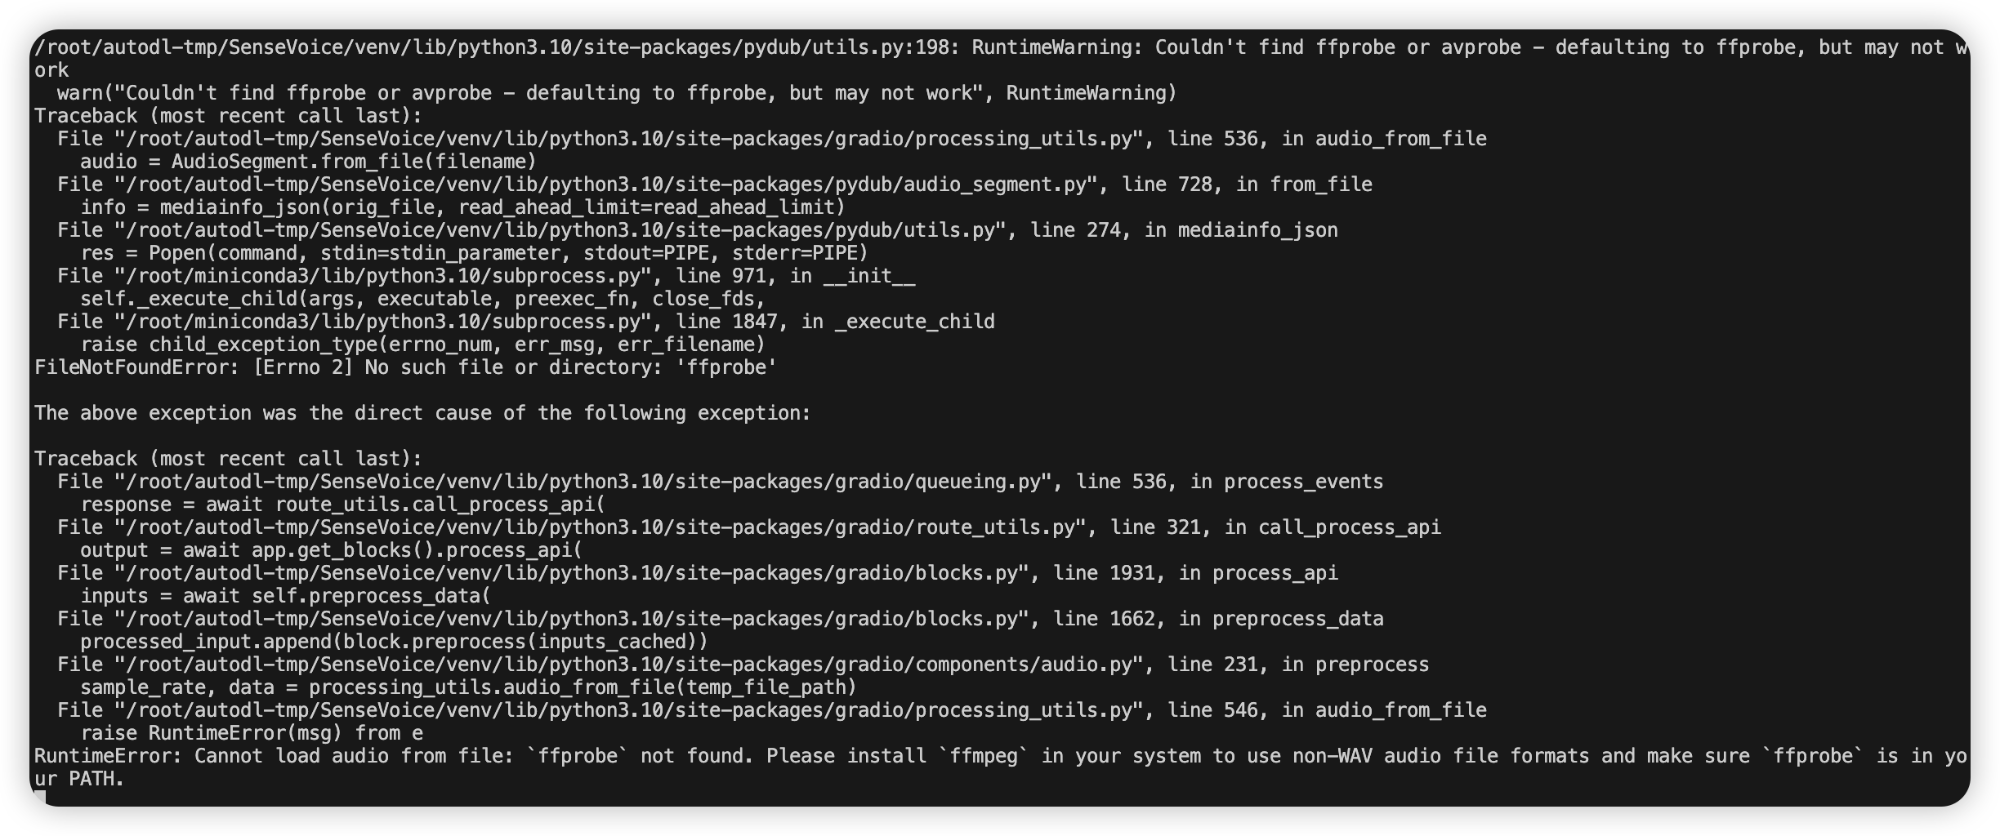Screen dimensions: 2000x836
Task: Click the "raise RuntimeError(msg) from e" line
Action: point(252,734)
